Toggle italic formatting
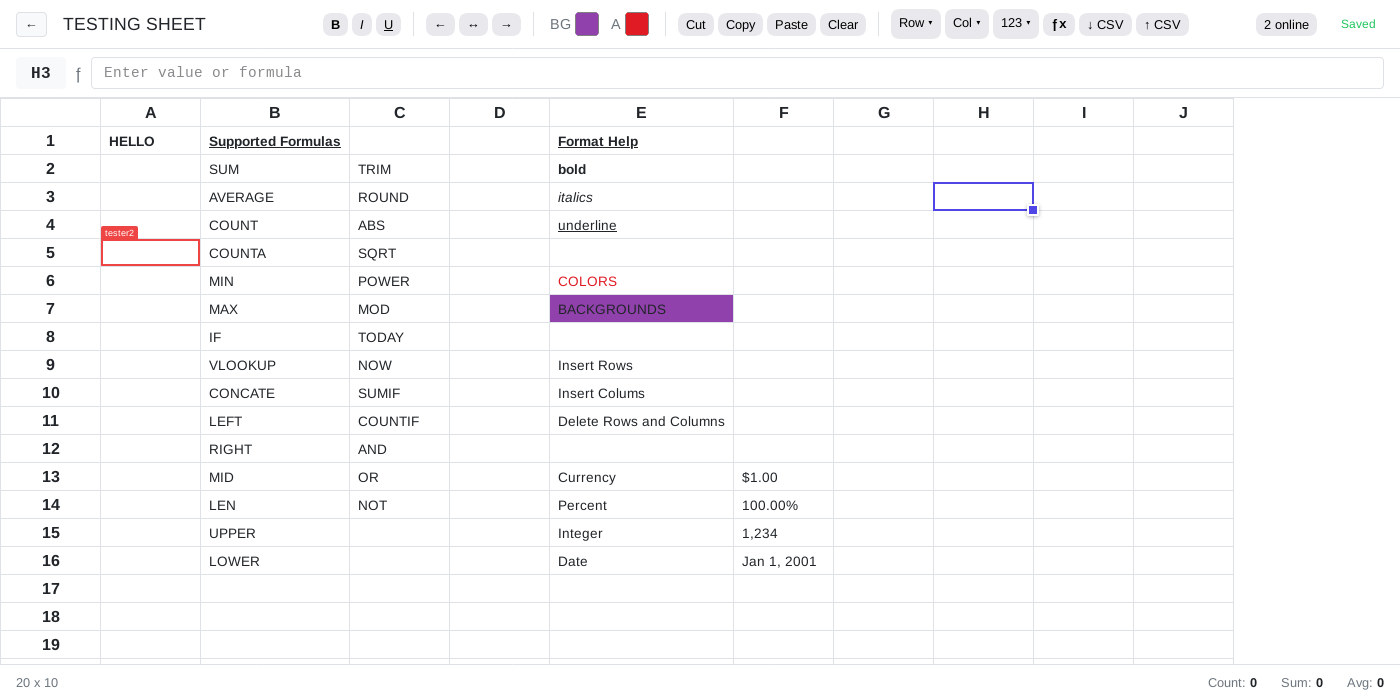The height and width of the screenshot is (700, 1400). [361, 24]
